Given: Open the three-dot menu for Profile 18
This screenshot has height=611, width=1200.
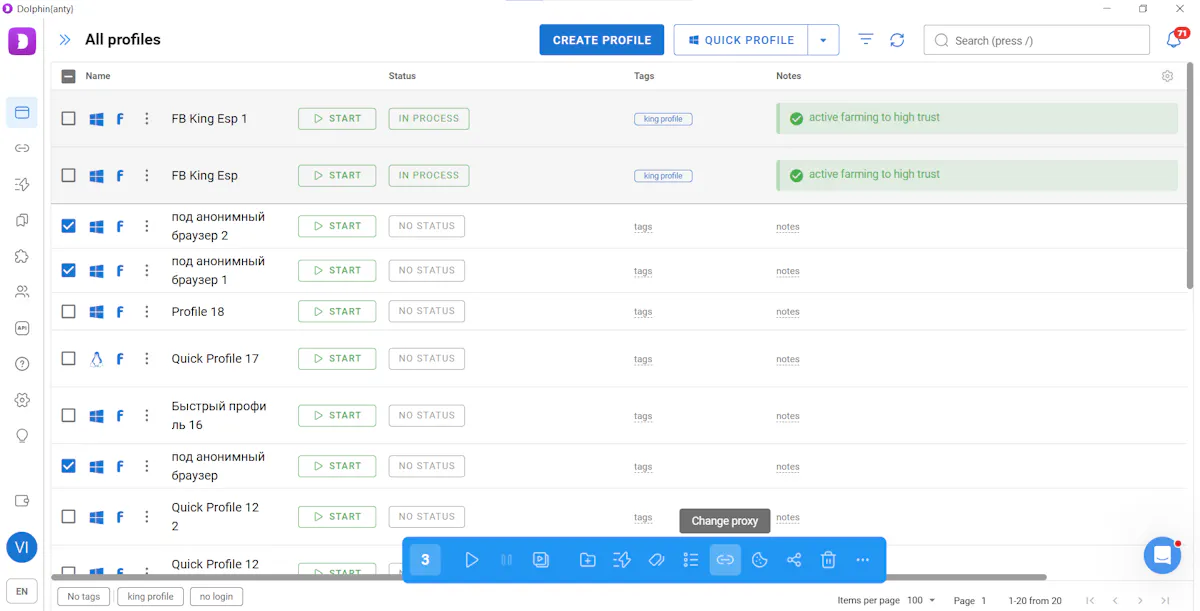Looking at the screenshot, I should [147, 311].
